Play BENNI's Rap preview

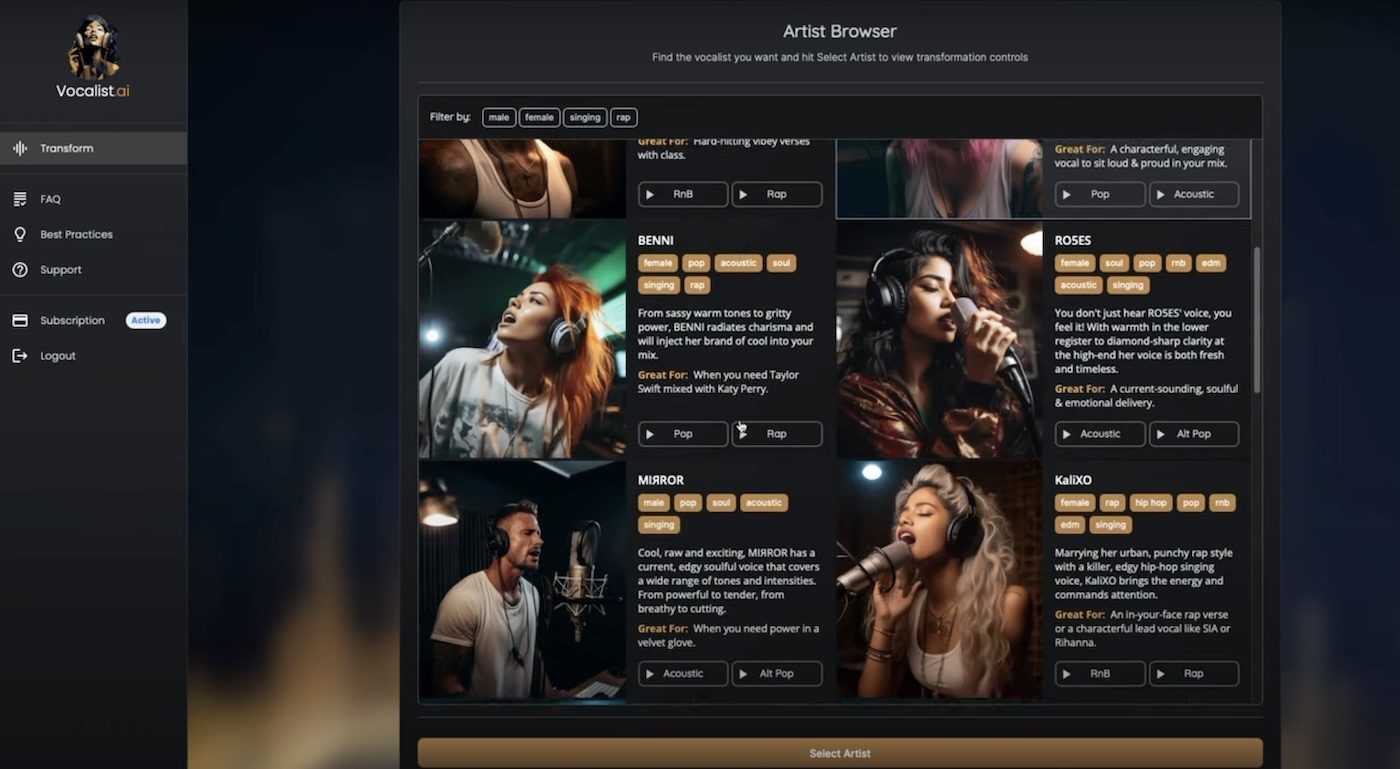[x=777, y=433]
